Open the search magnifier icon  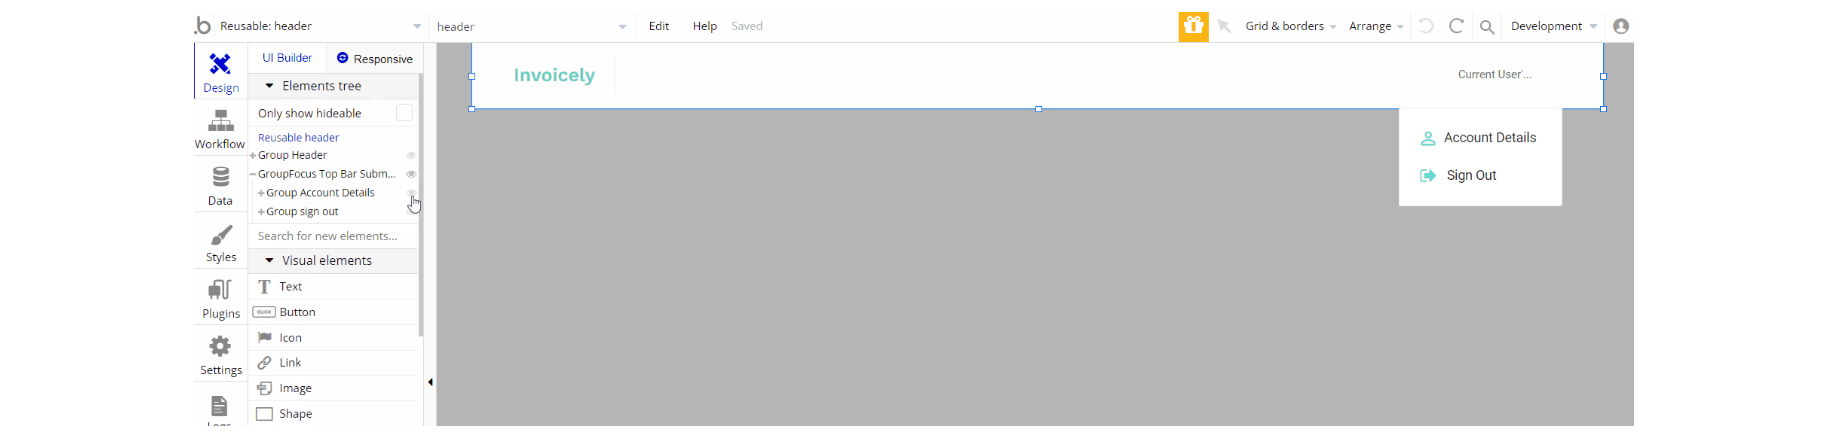click(x=1487, y=27)
